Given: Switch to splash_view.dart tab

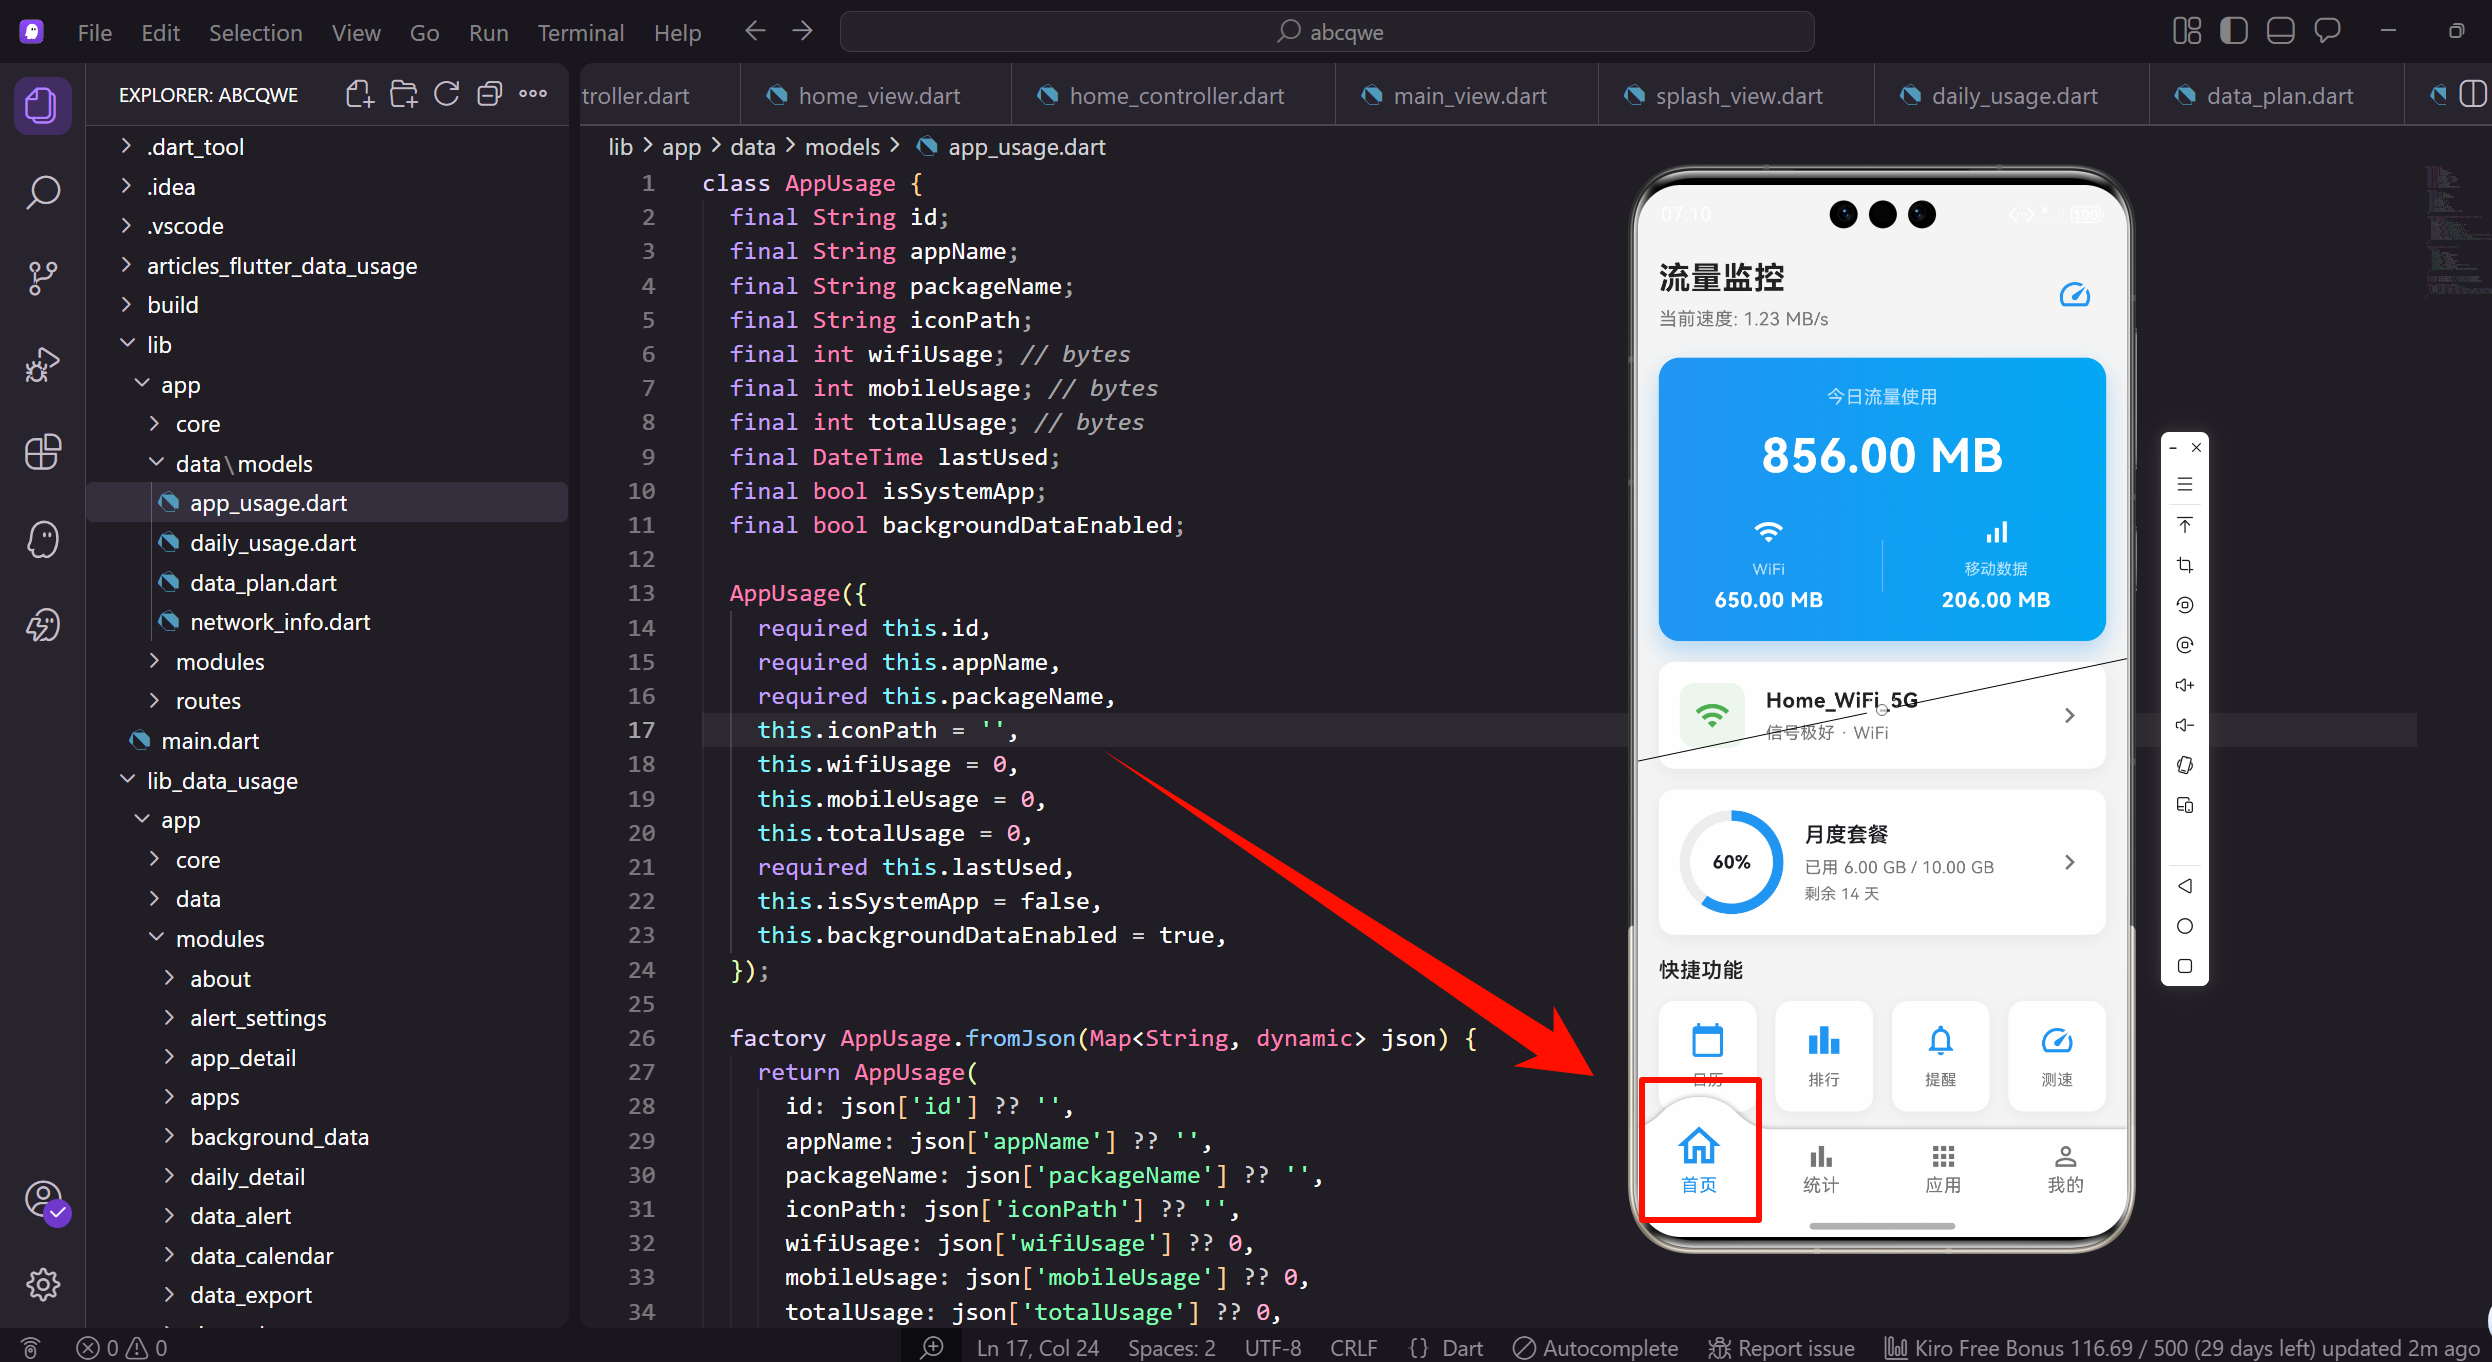Looking at the screenshot, I should (1737, 96).
